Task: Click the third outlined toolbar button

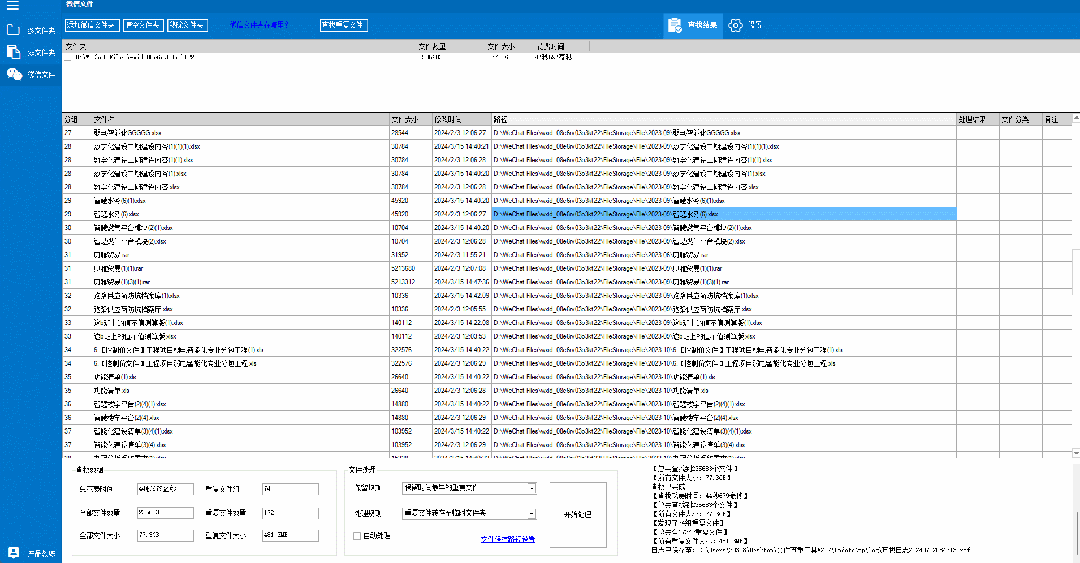Action: (x=187, y=25)
